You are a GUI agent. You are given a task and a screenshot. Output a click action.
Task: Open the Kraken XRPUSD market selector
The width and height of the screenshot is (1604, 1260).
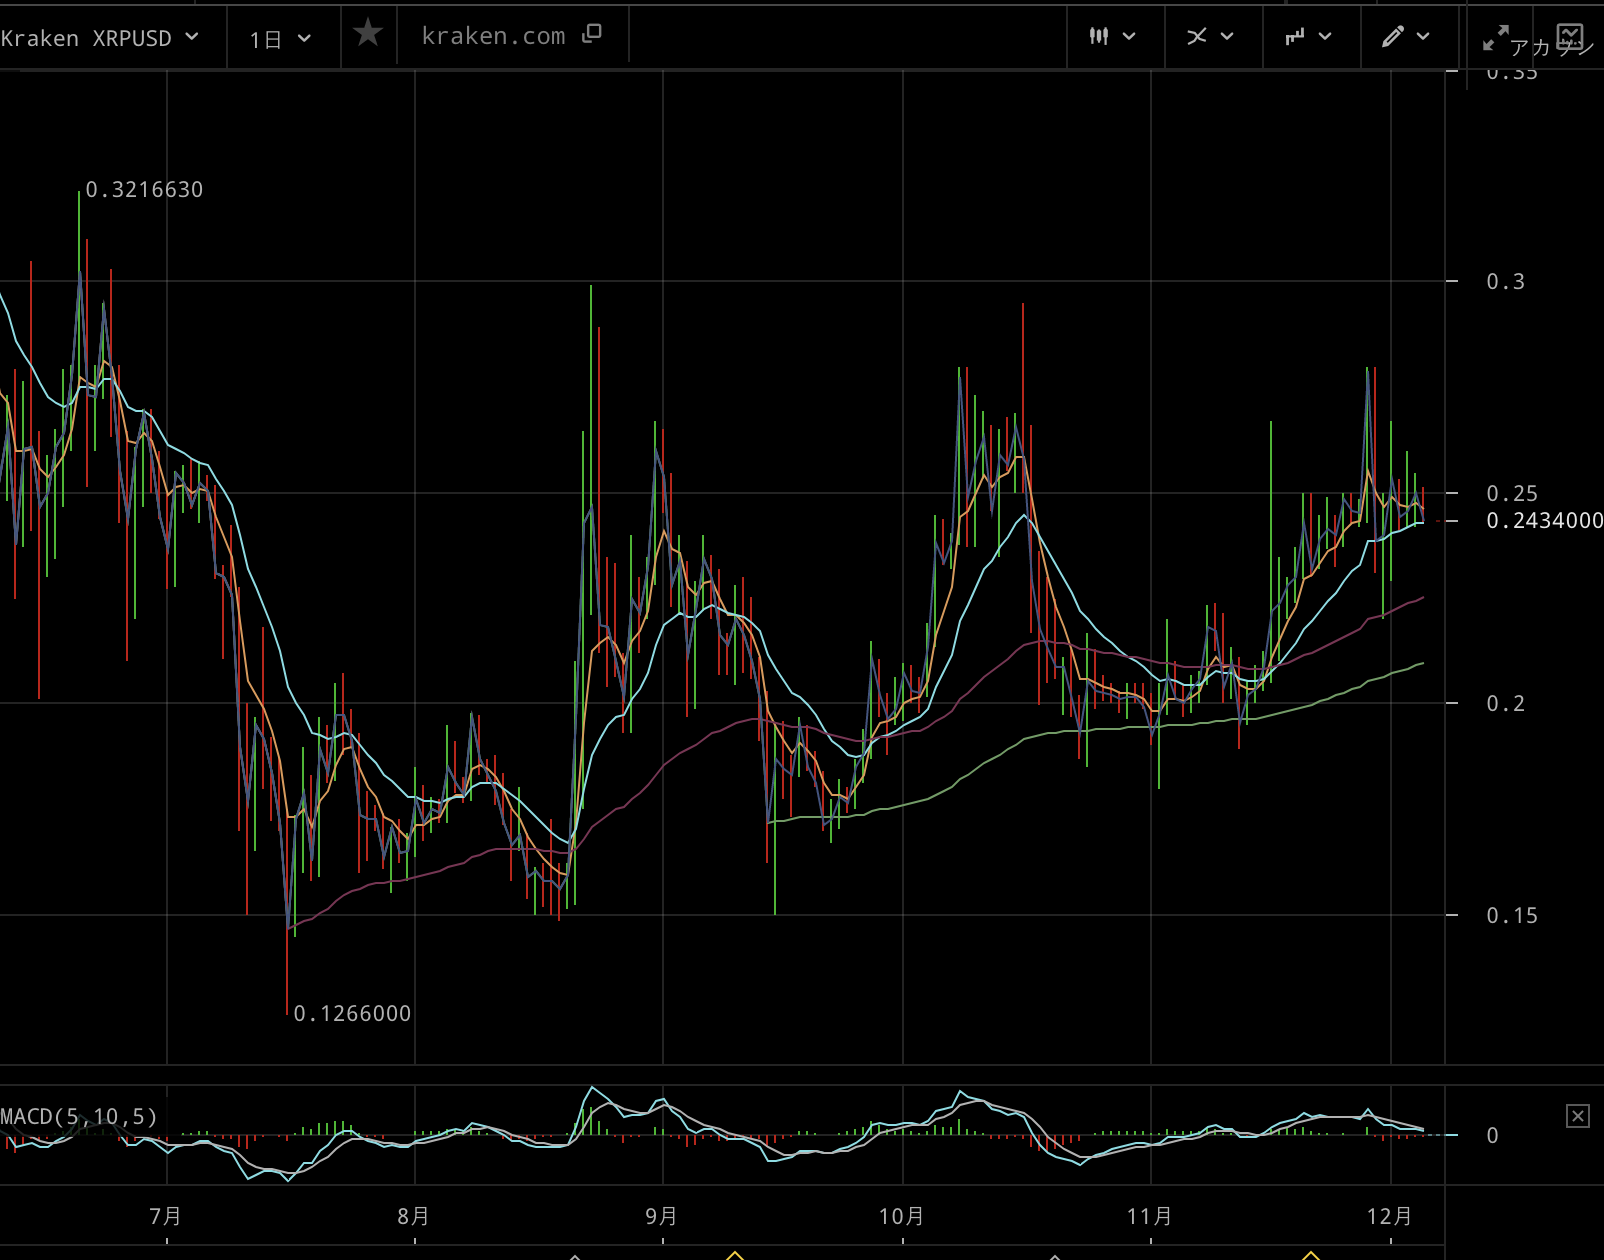coord(100,38)
